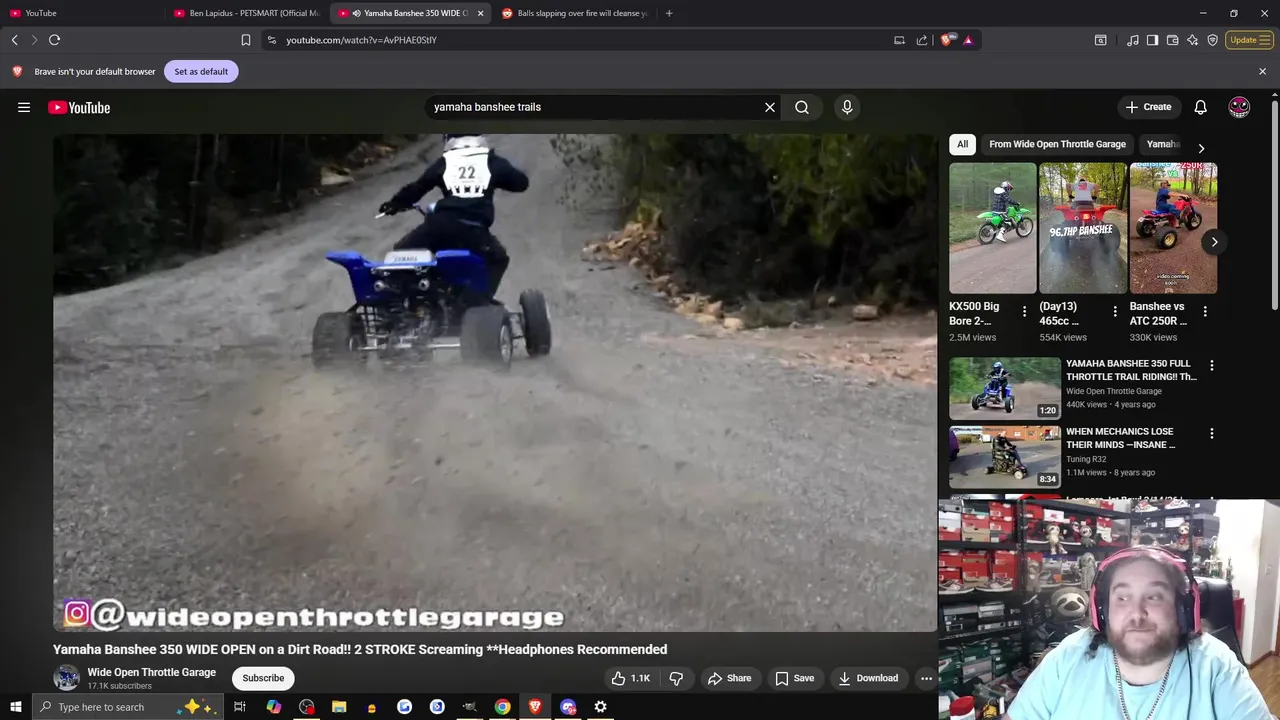The image size is (1280, 720).
Task: Open the 96.7HP BANSHEE short thumbnail
Action: (1083, 228)
